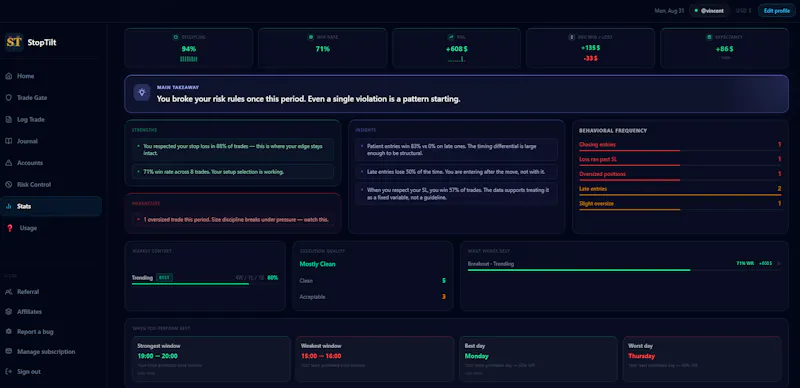Viewport: 800px width, 388px height.
Task: Click the Loss ran past SL row
Action: tap(680, 160)
